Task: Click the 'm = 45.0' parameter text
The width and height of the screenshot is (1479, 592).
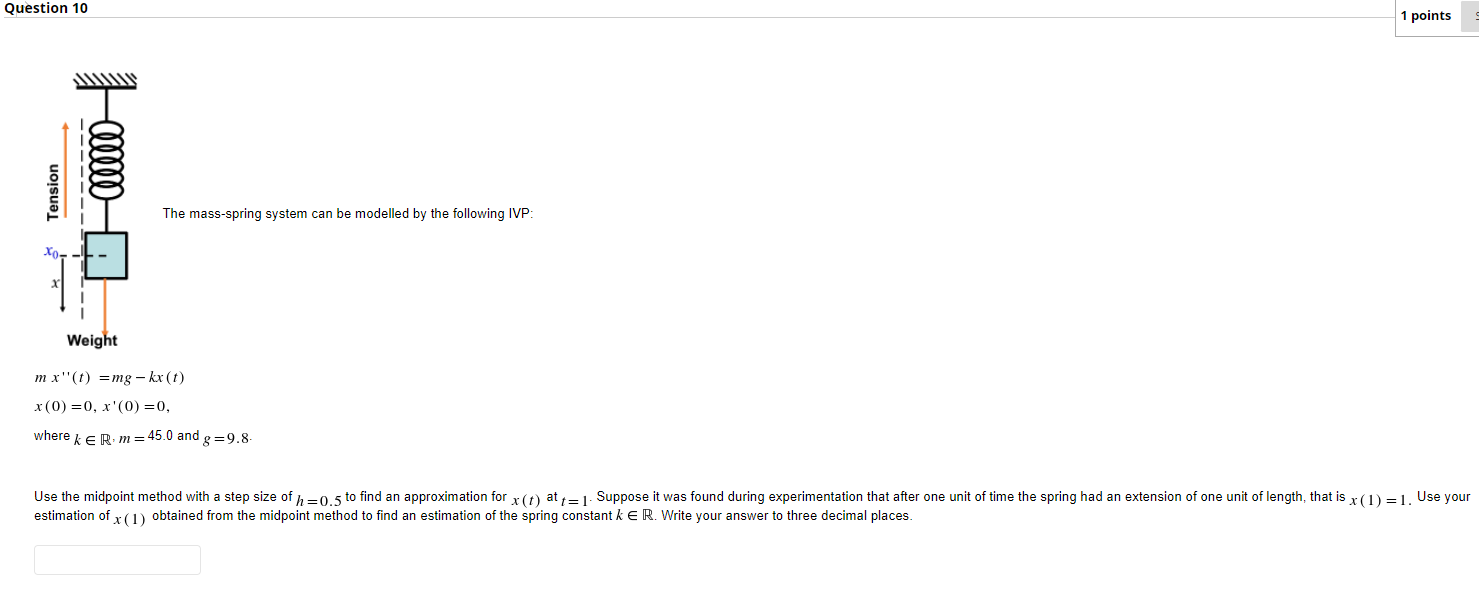Action: (145, 436)
